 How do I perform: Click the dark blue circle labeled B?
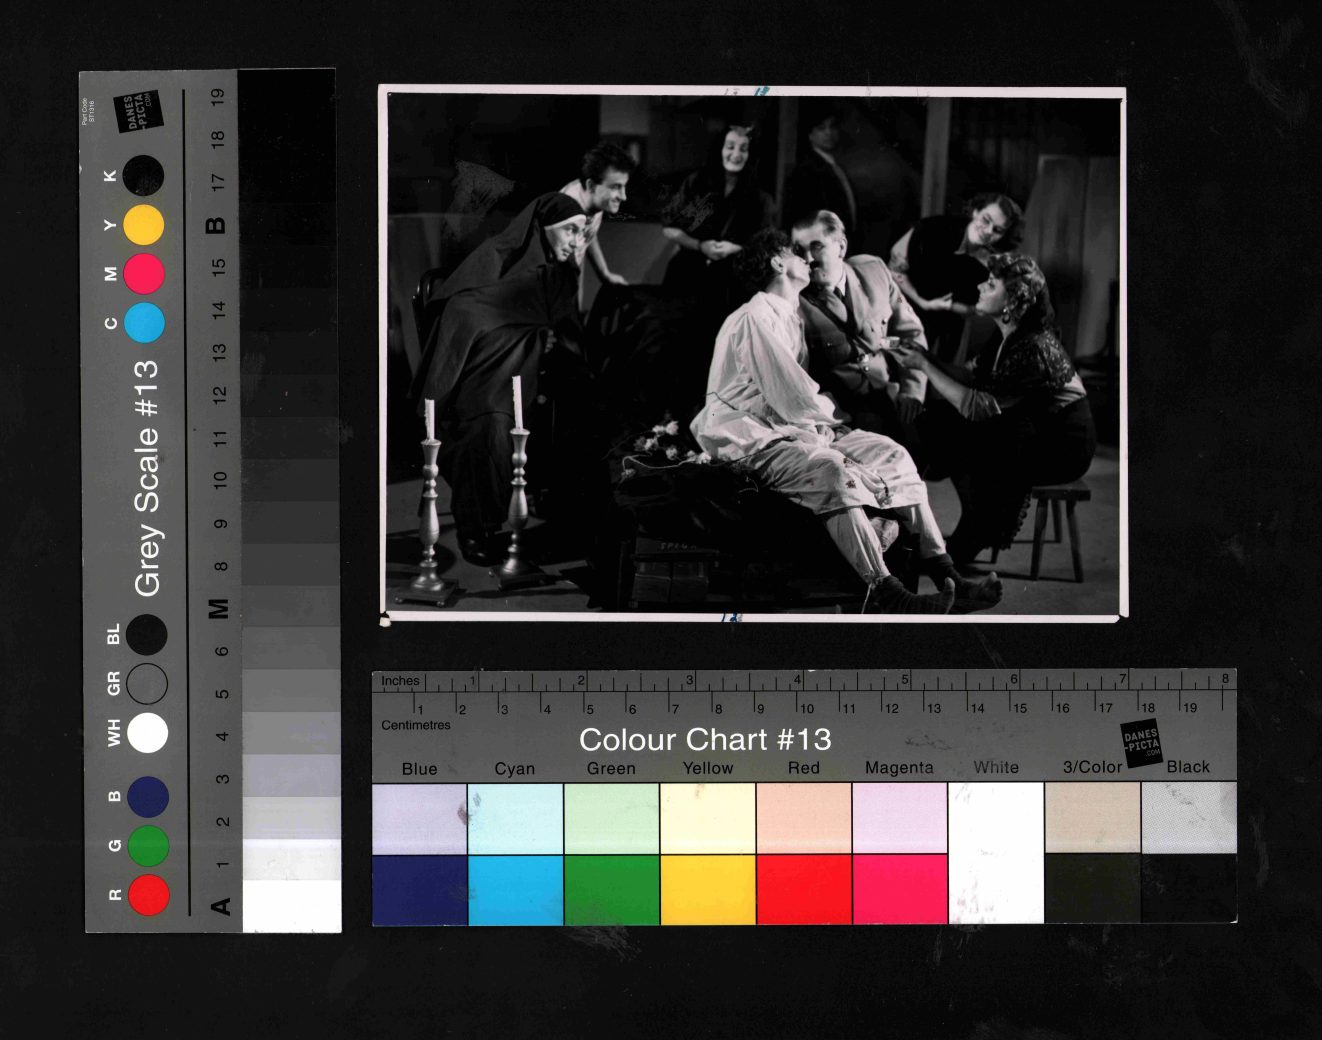point(148,797)
